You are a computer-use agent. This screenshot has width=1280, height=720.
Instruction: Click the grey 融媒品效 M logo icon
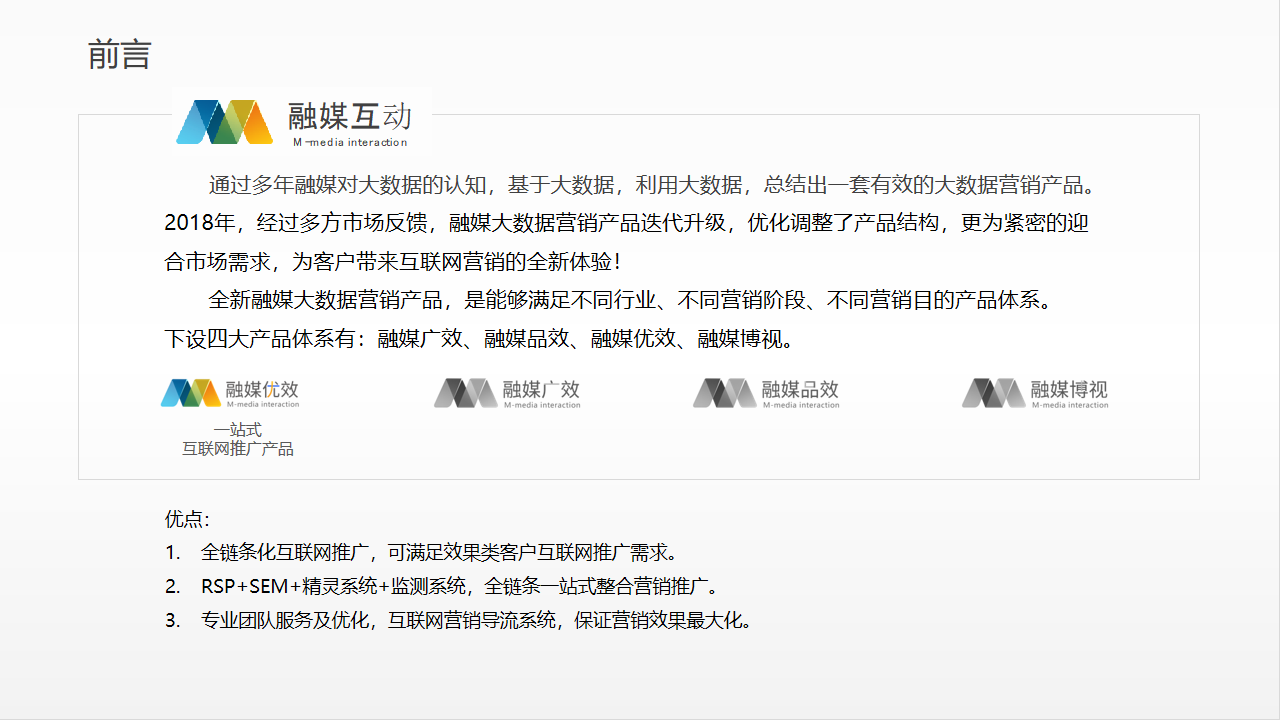pyautogui.click(x=724, y=393)
